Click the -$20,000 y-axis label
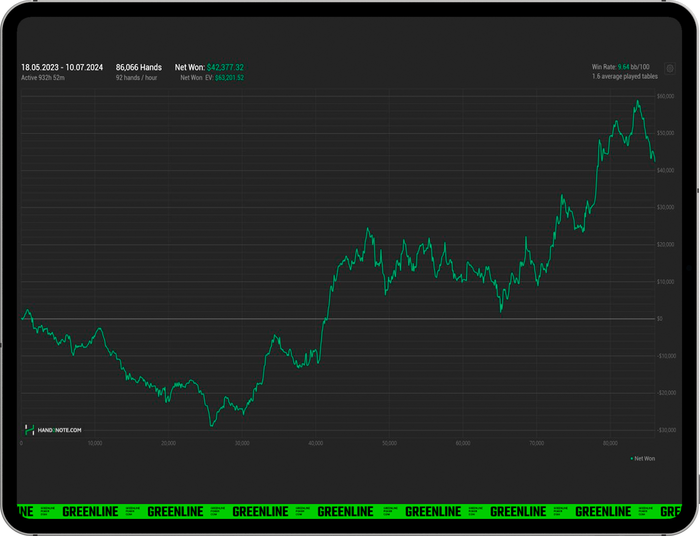Viewport: 700px width, 536px height. pyautogui.click(x=666, y=393)
